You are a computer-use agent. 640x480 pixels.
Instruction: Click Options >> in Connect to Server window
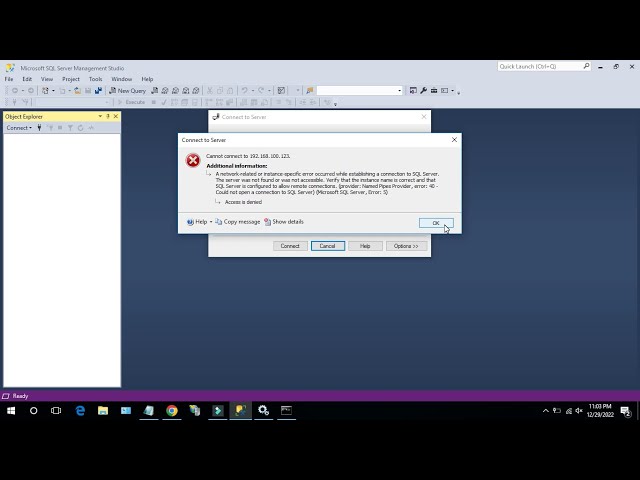(406, 246)
